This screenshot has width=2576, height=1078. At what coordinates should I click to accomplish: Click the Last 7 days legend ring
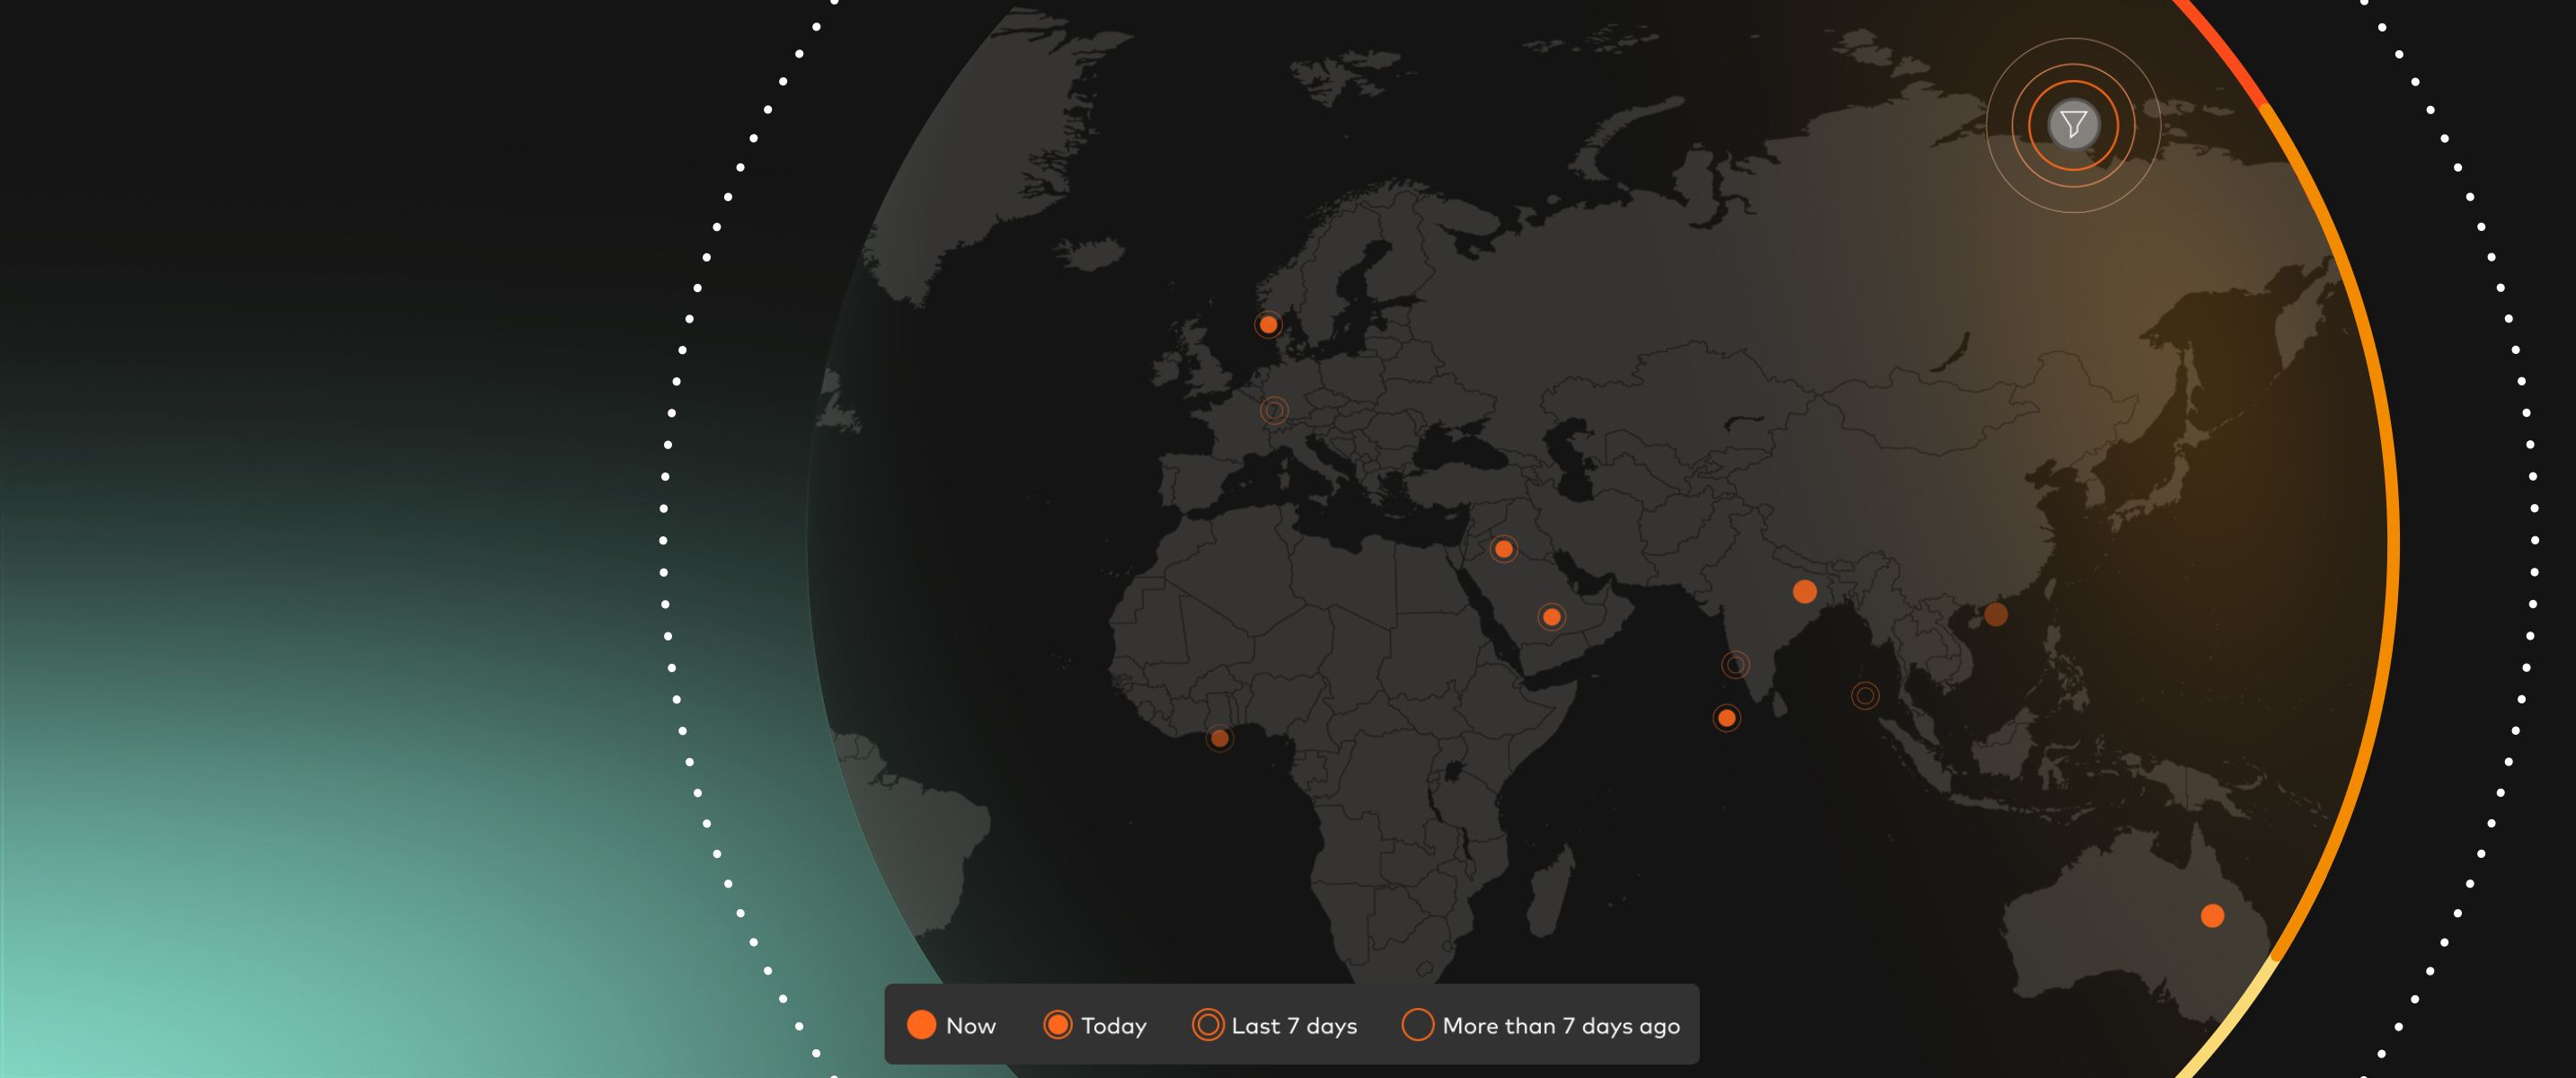[x=1207, y=1025]
